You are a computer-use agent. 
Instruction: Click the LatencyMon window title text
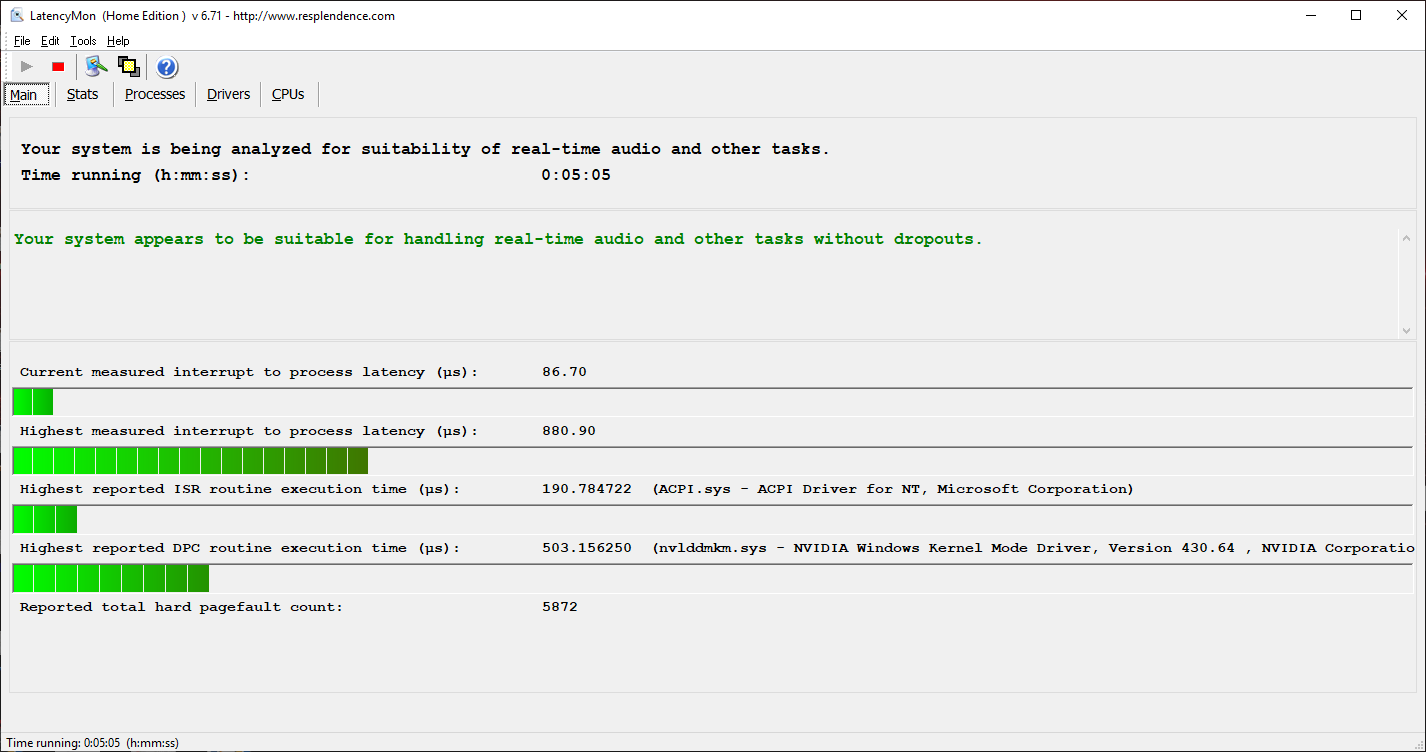(x=212, y=16)
